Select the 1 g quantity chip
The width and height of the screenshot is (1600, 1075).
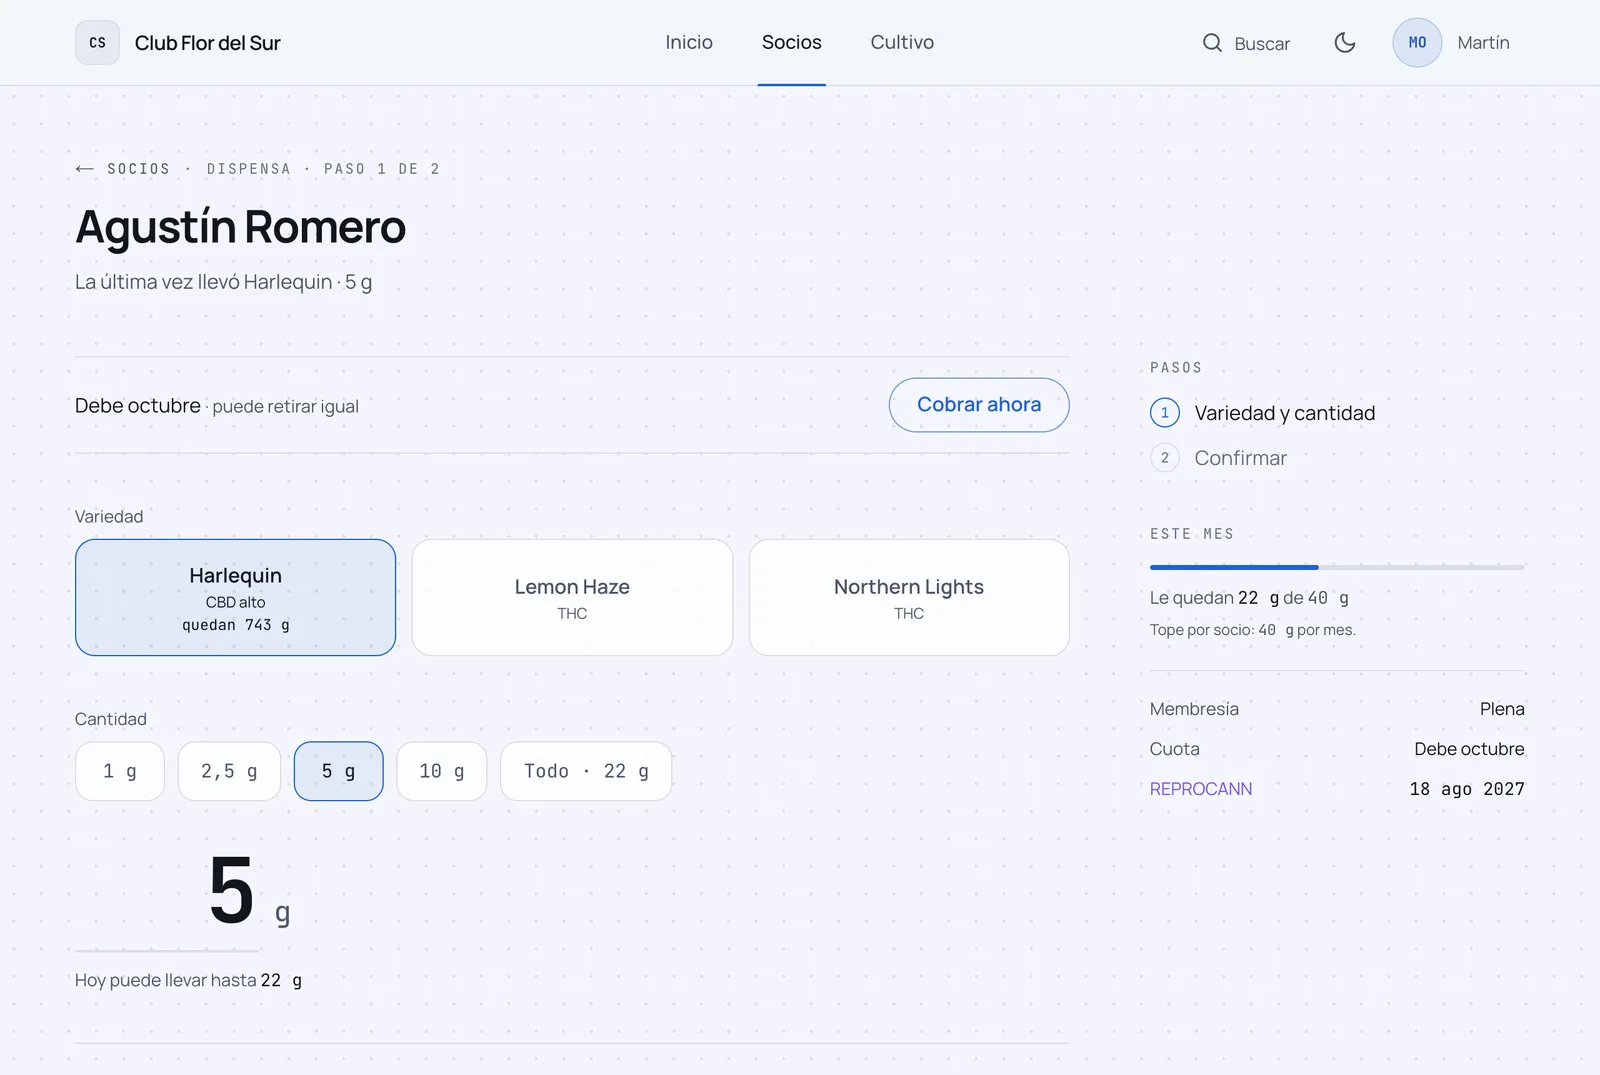pos(120,771)
